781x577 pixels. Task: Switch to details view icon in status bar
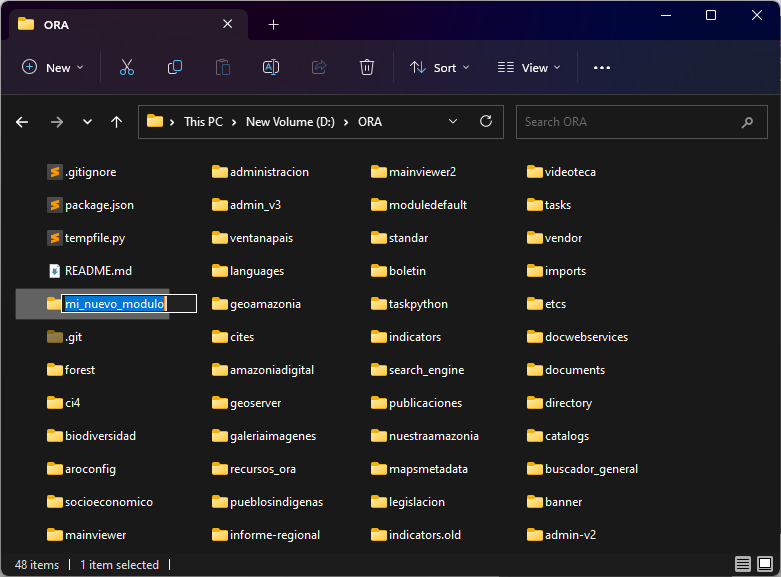tap(743, 564)
